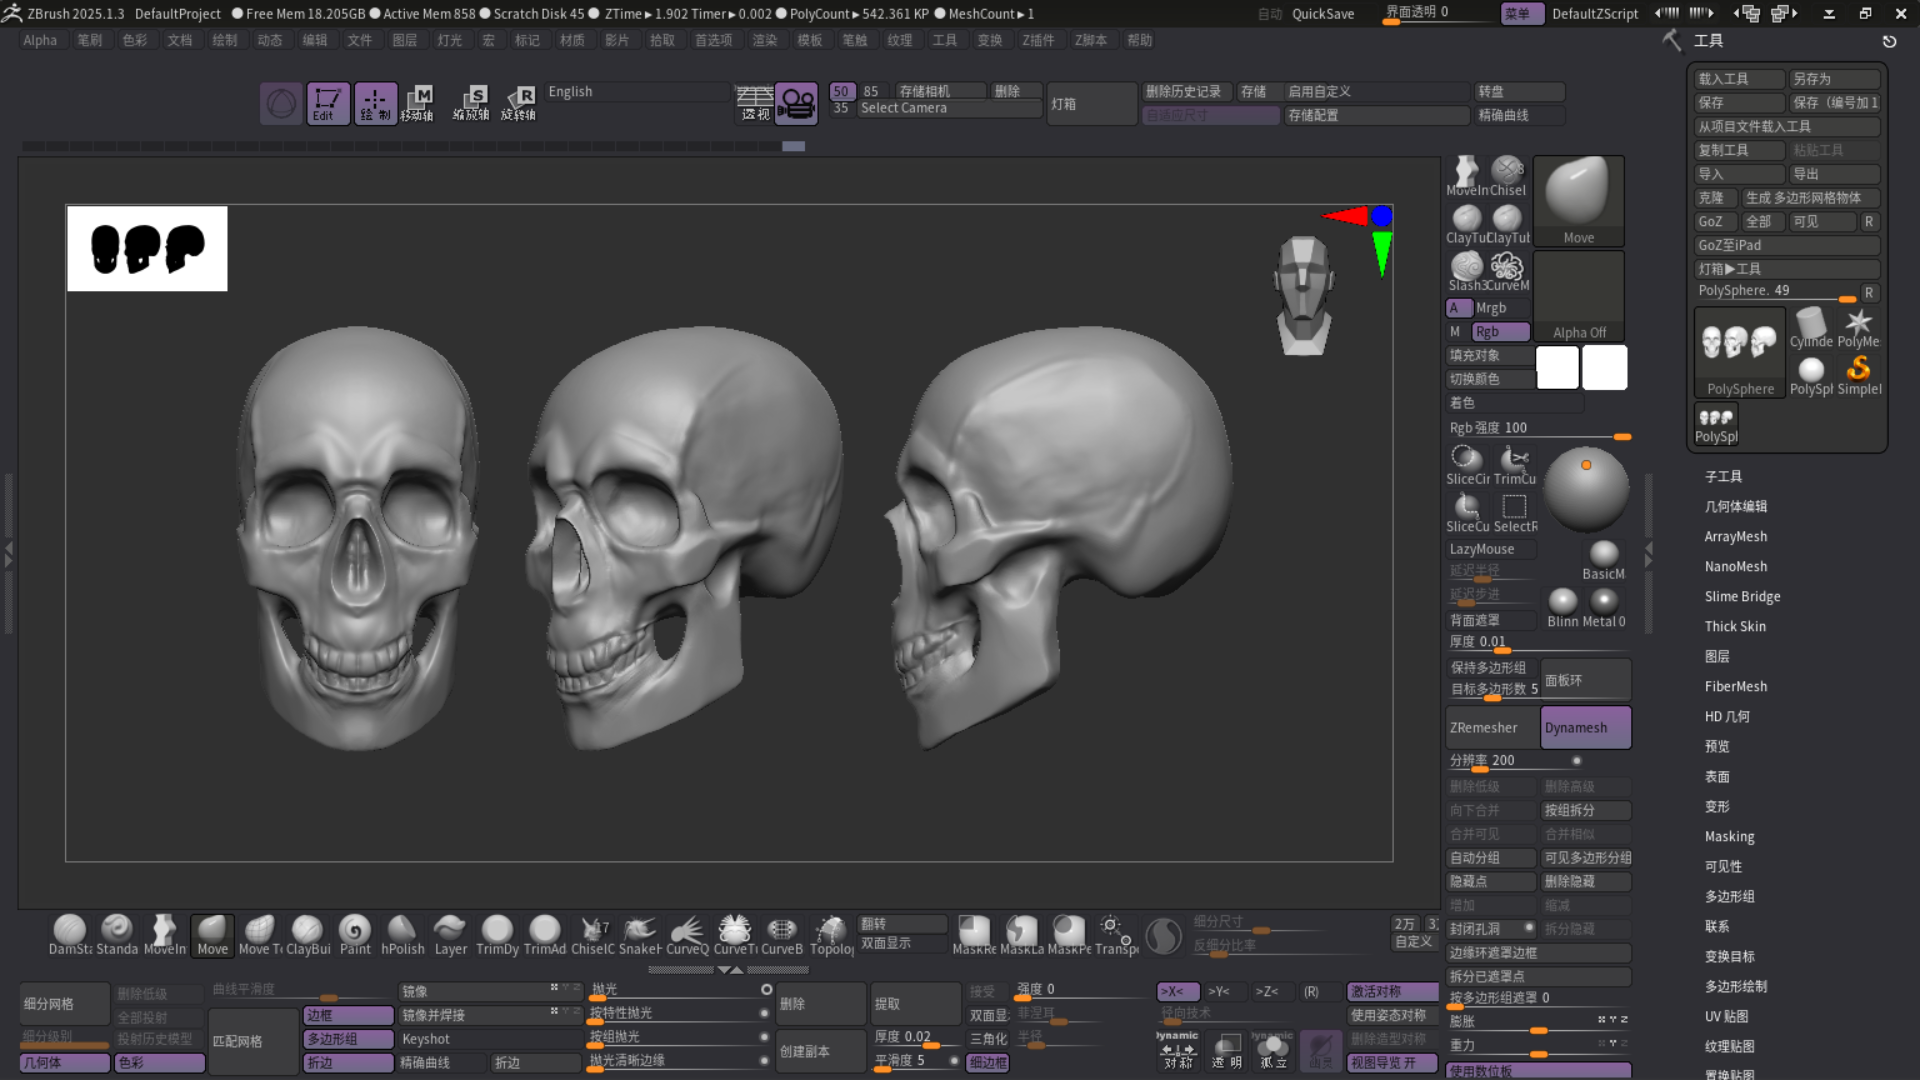
Task: Click the GoZ button
Action: (1715, 221)
